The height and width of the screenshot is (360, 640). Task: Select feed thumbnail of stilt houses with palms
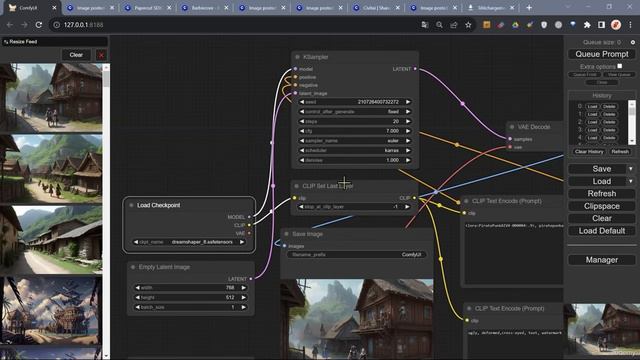click(x=51, y=310)
